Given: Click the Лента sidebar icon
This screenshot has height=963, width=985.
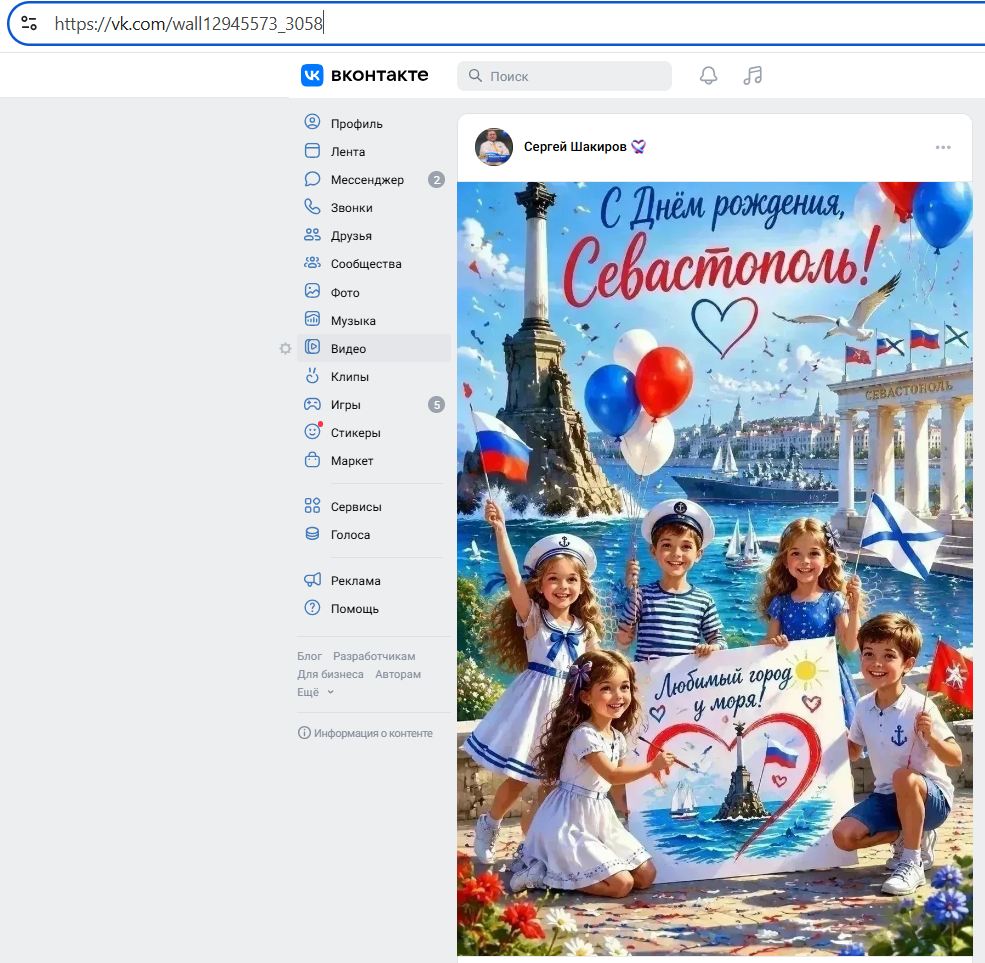Looking at the screenshot, I should pos(312,150).
